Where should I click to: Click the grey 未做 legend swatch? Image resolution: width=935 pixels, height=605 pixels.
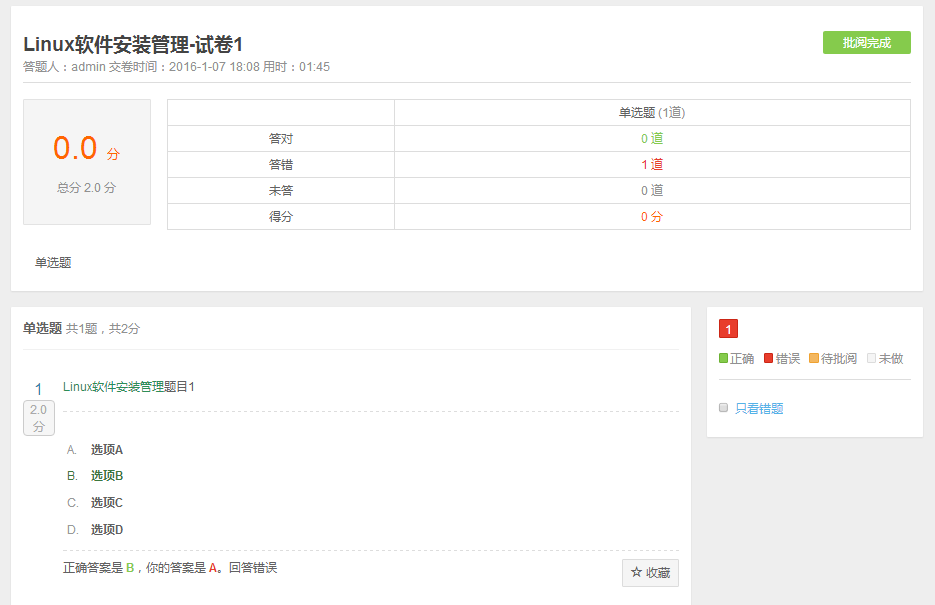tap(871, 358)
